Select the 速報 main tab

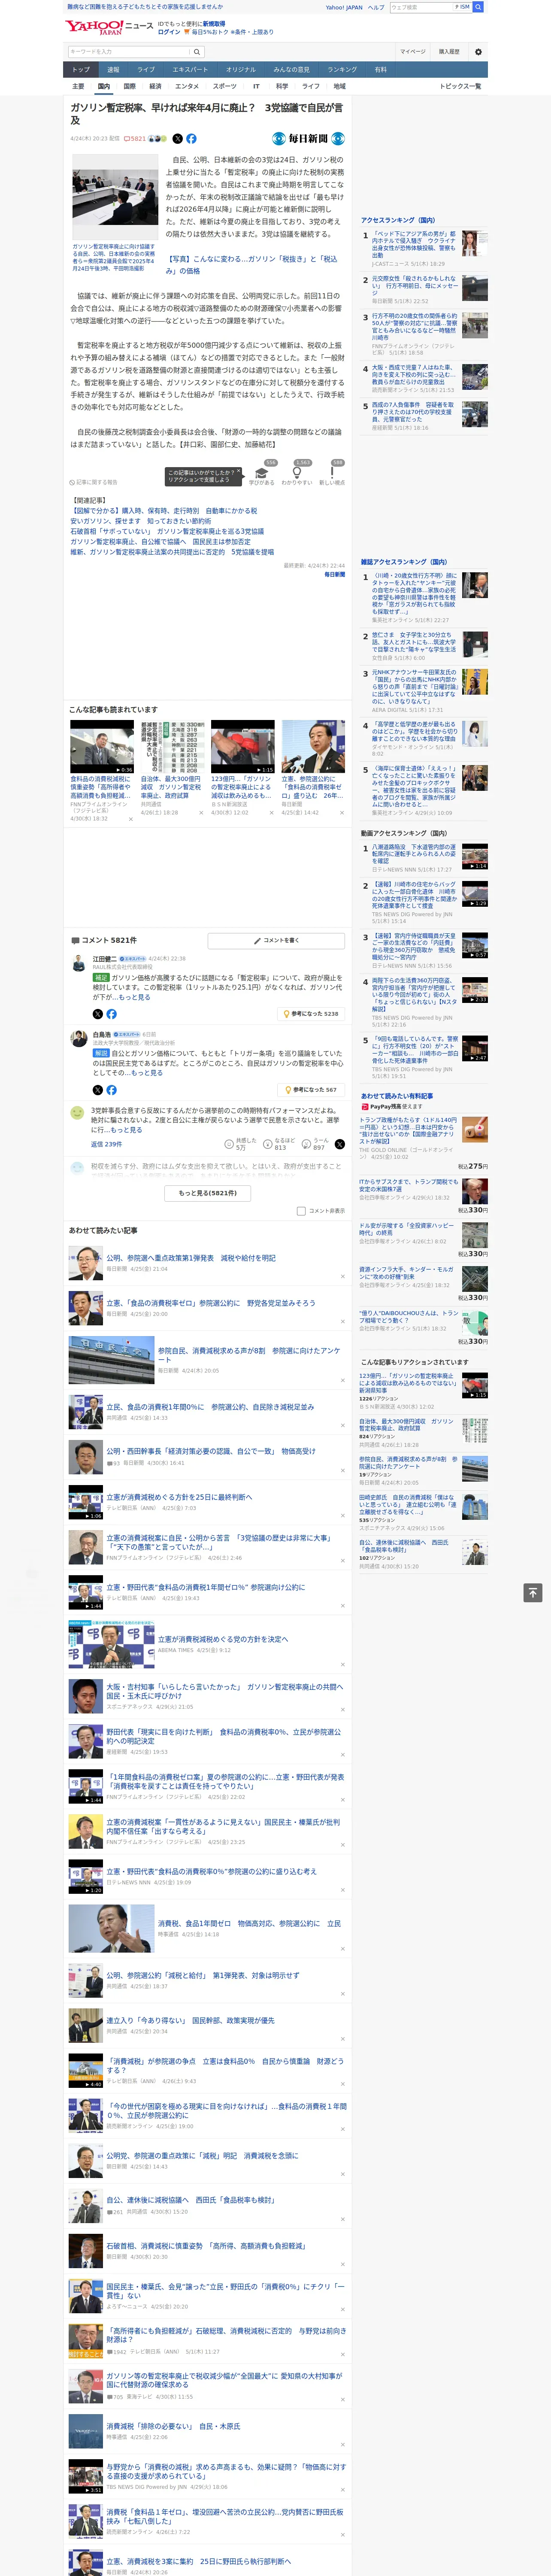113,70
